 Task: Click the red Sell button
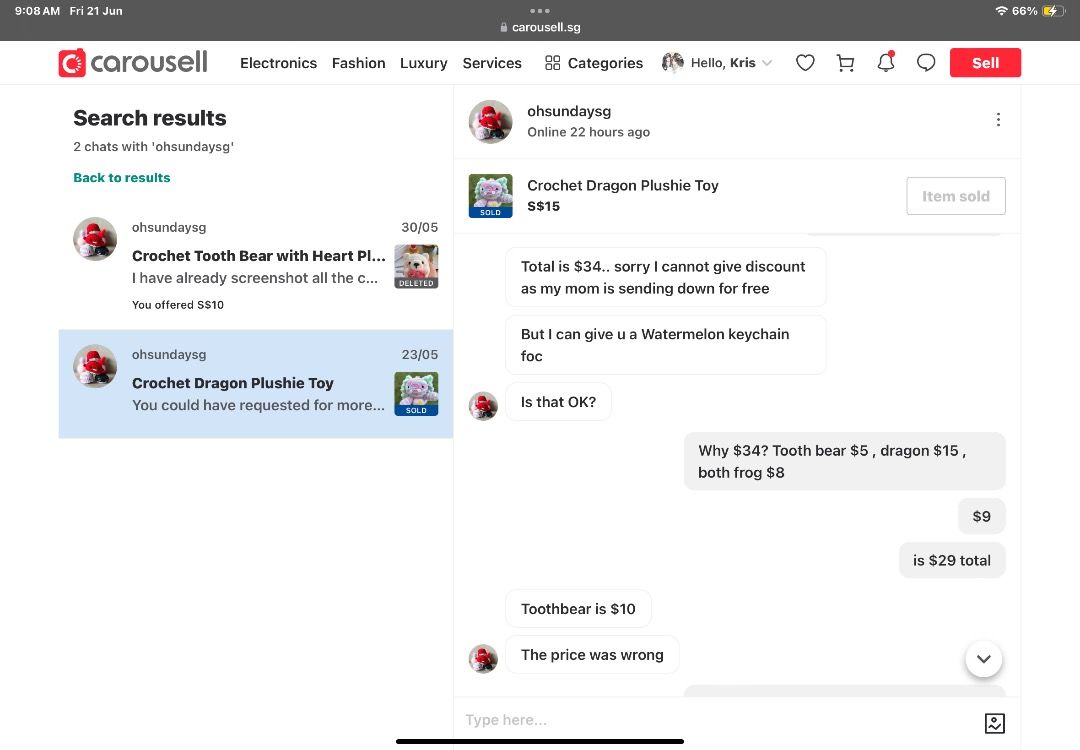[x=985, y=63]
